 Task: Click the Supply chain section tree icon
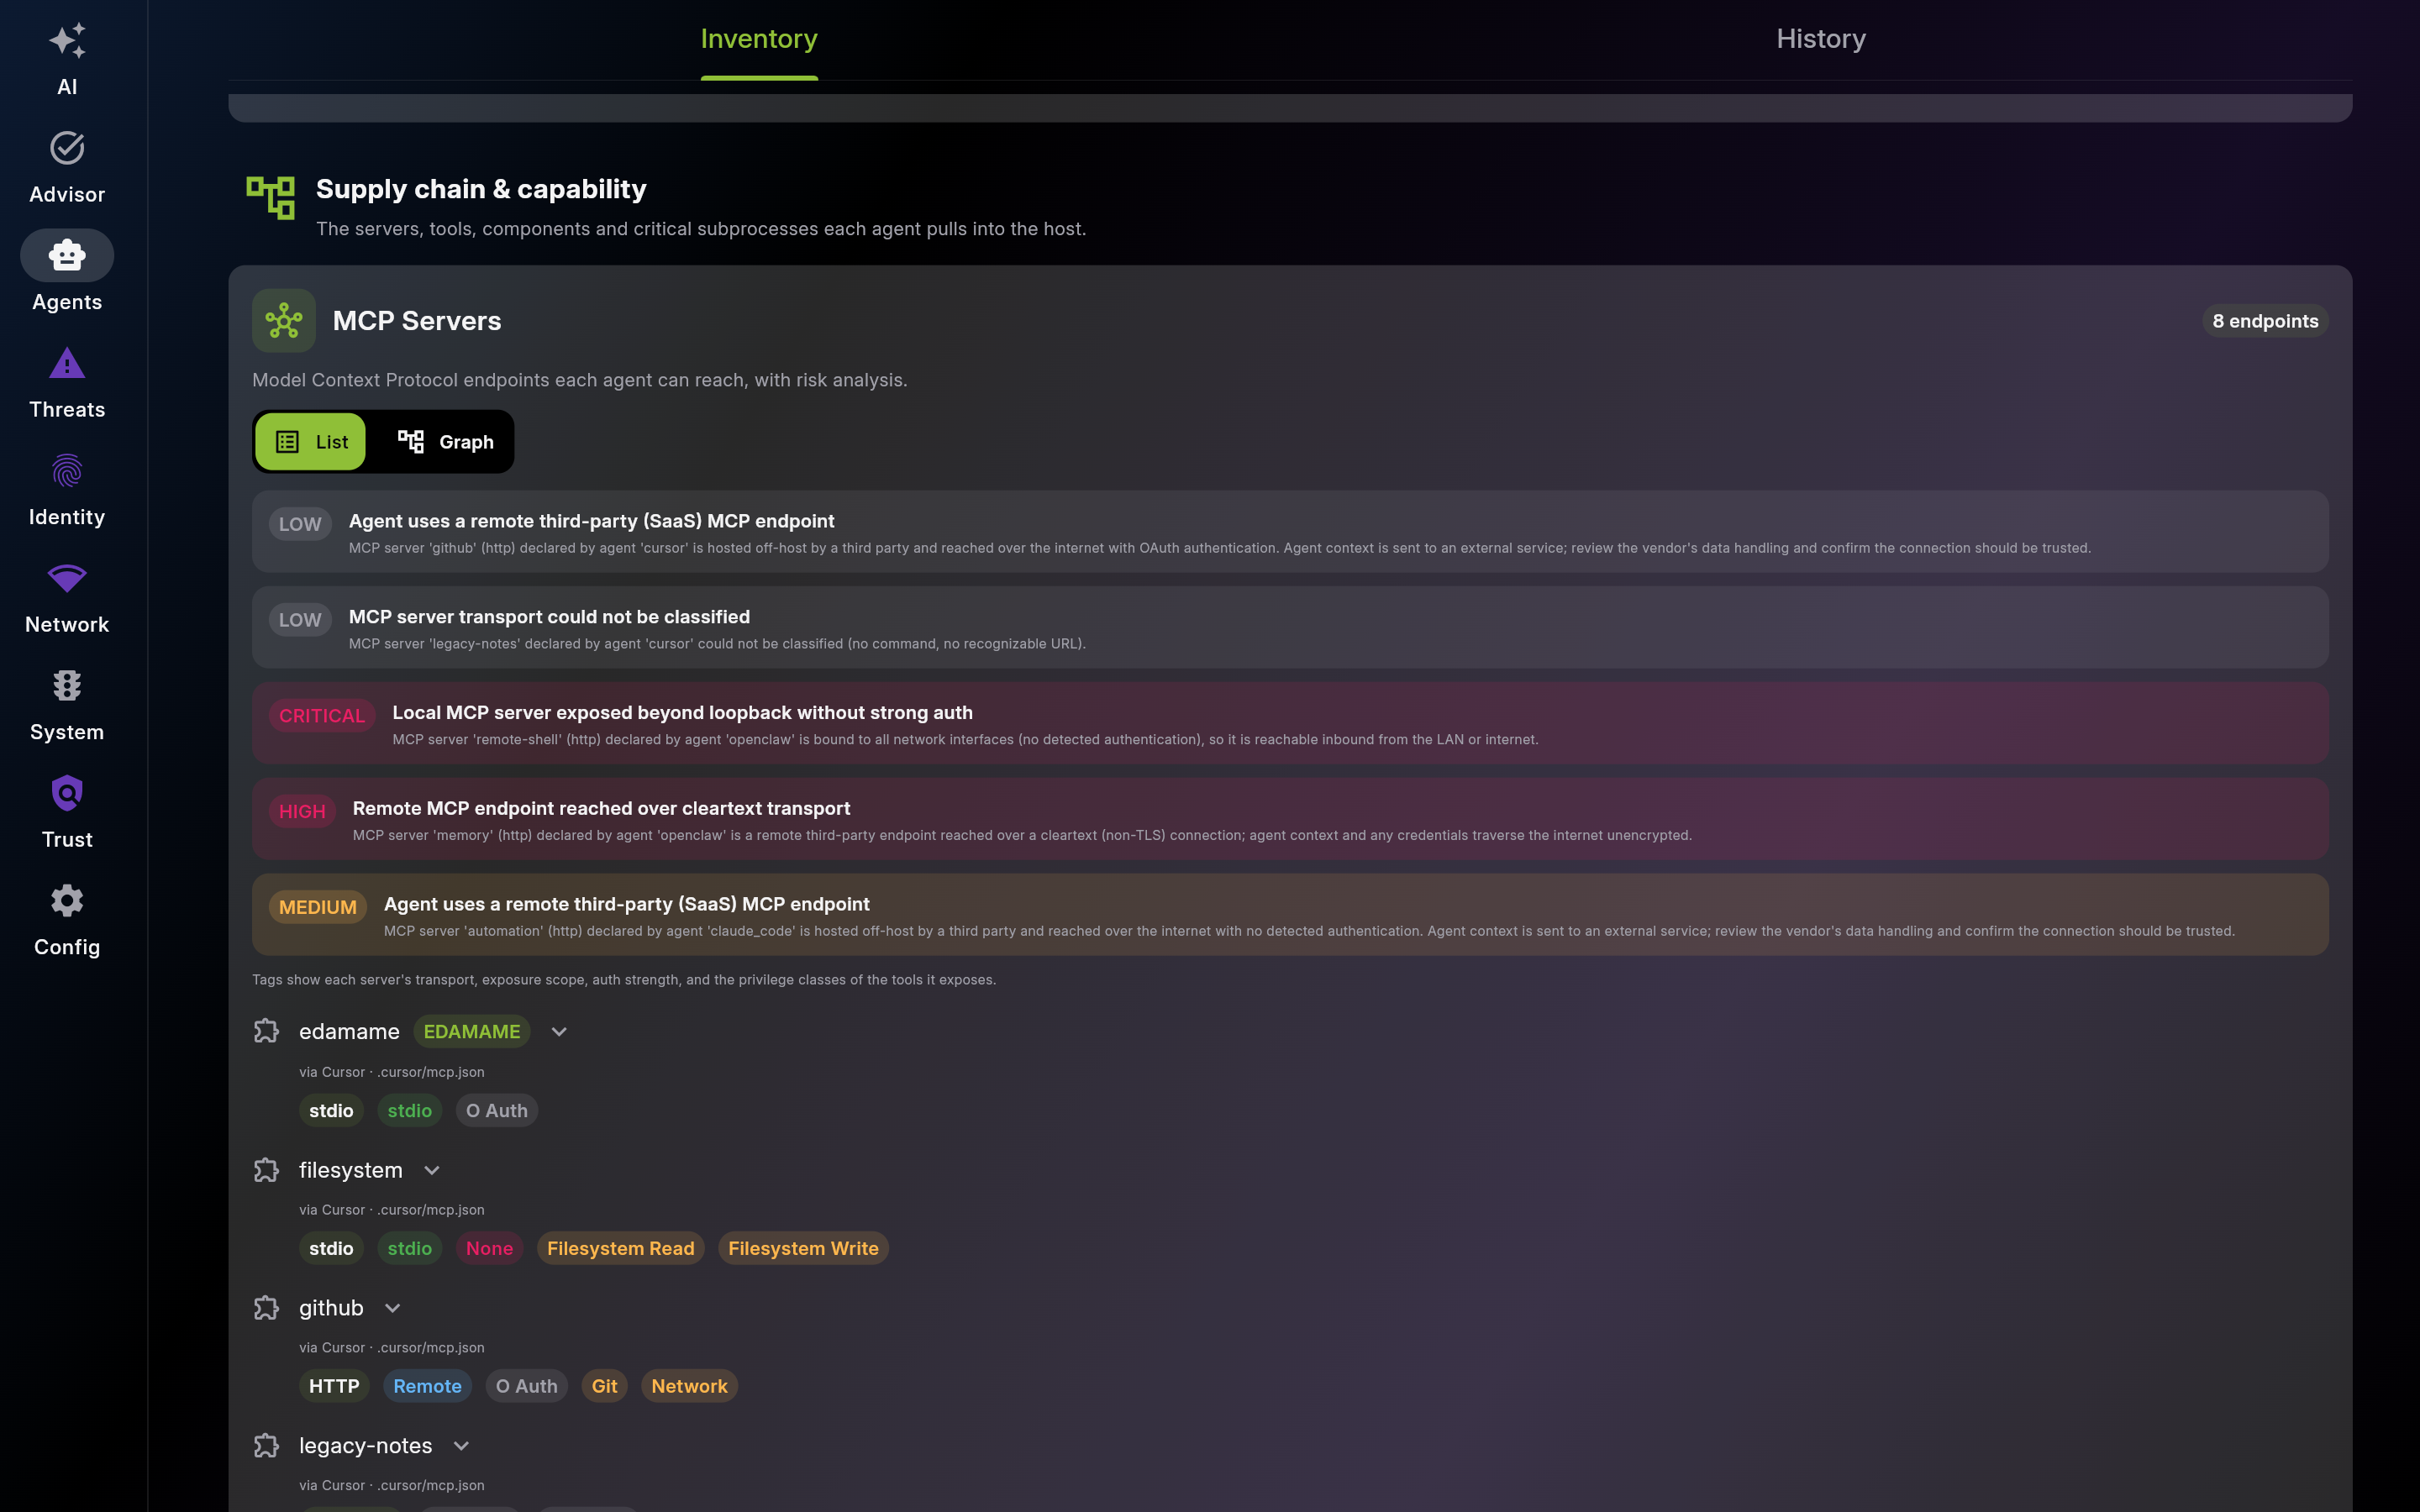point(271,197)
